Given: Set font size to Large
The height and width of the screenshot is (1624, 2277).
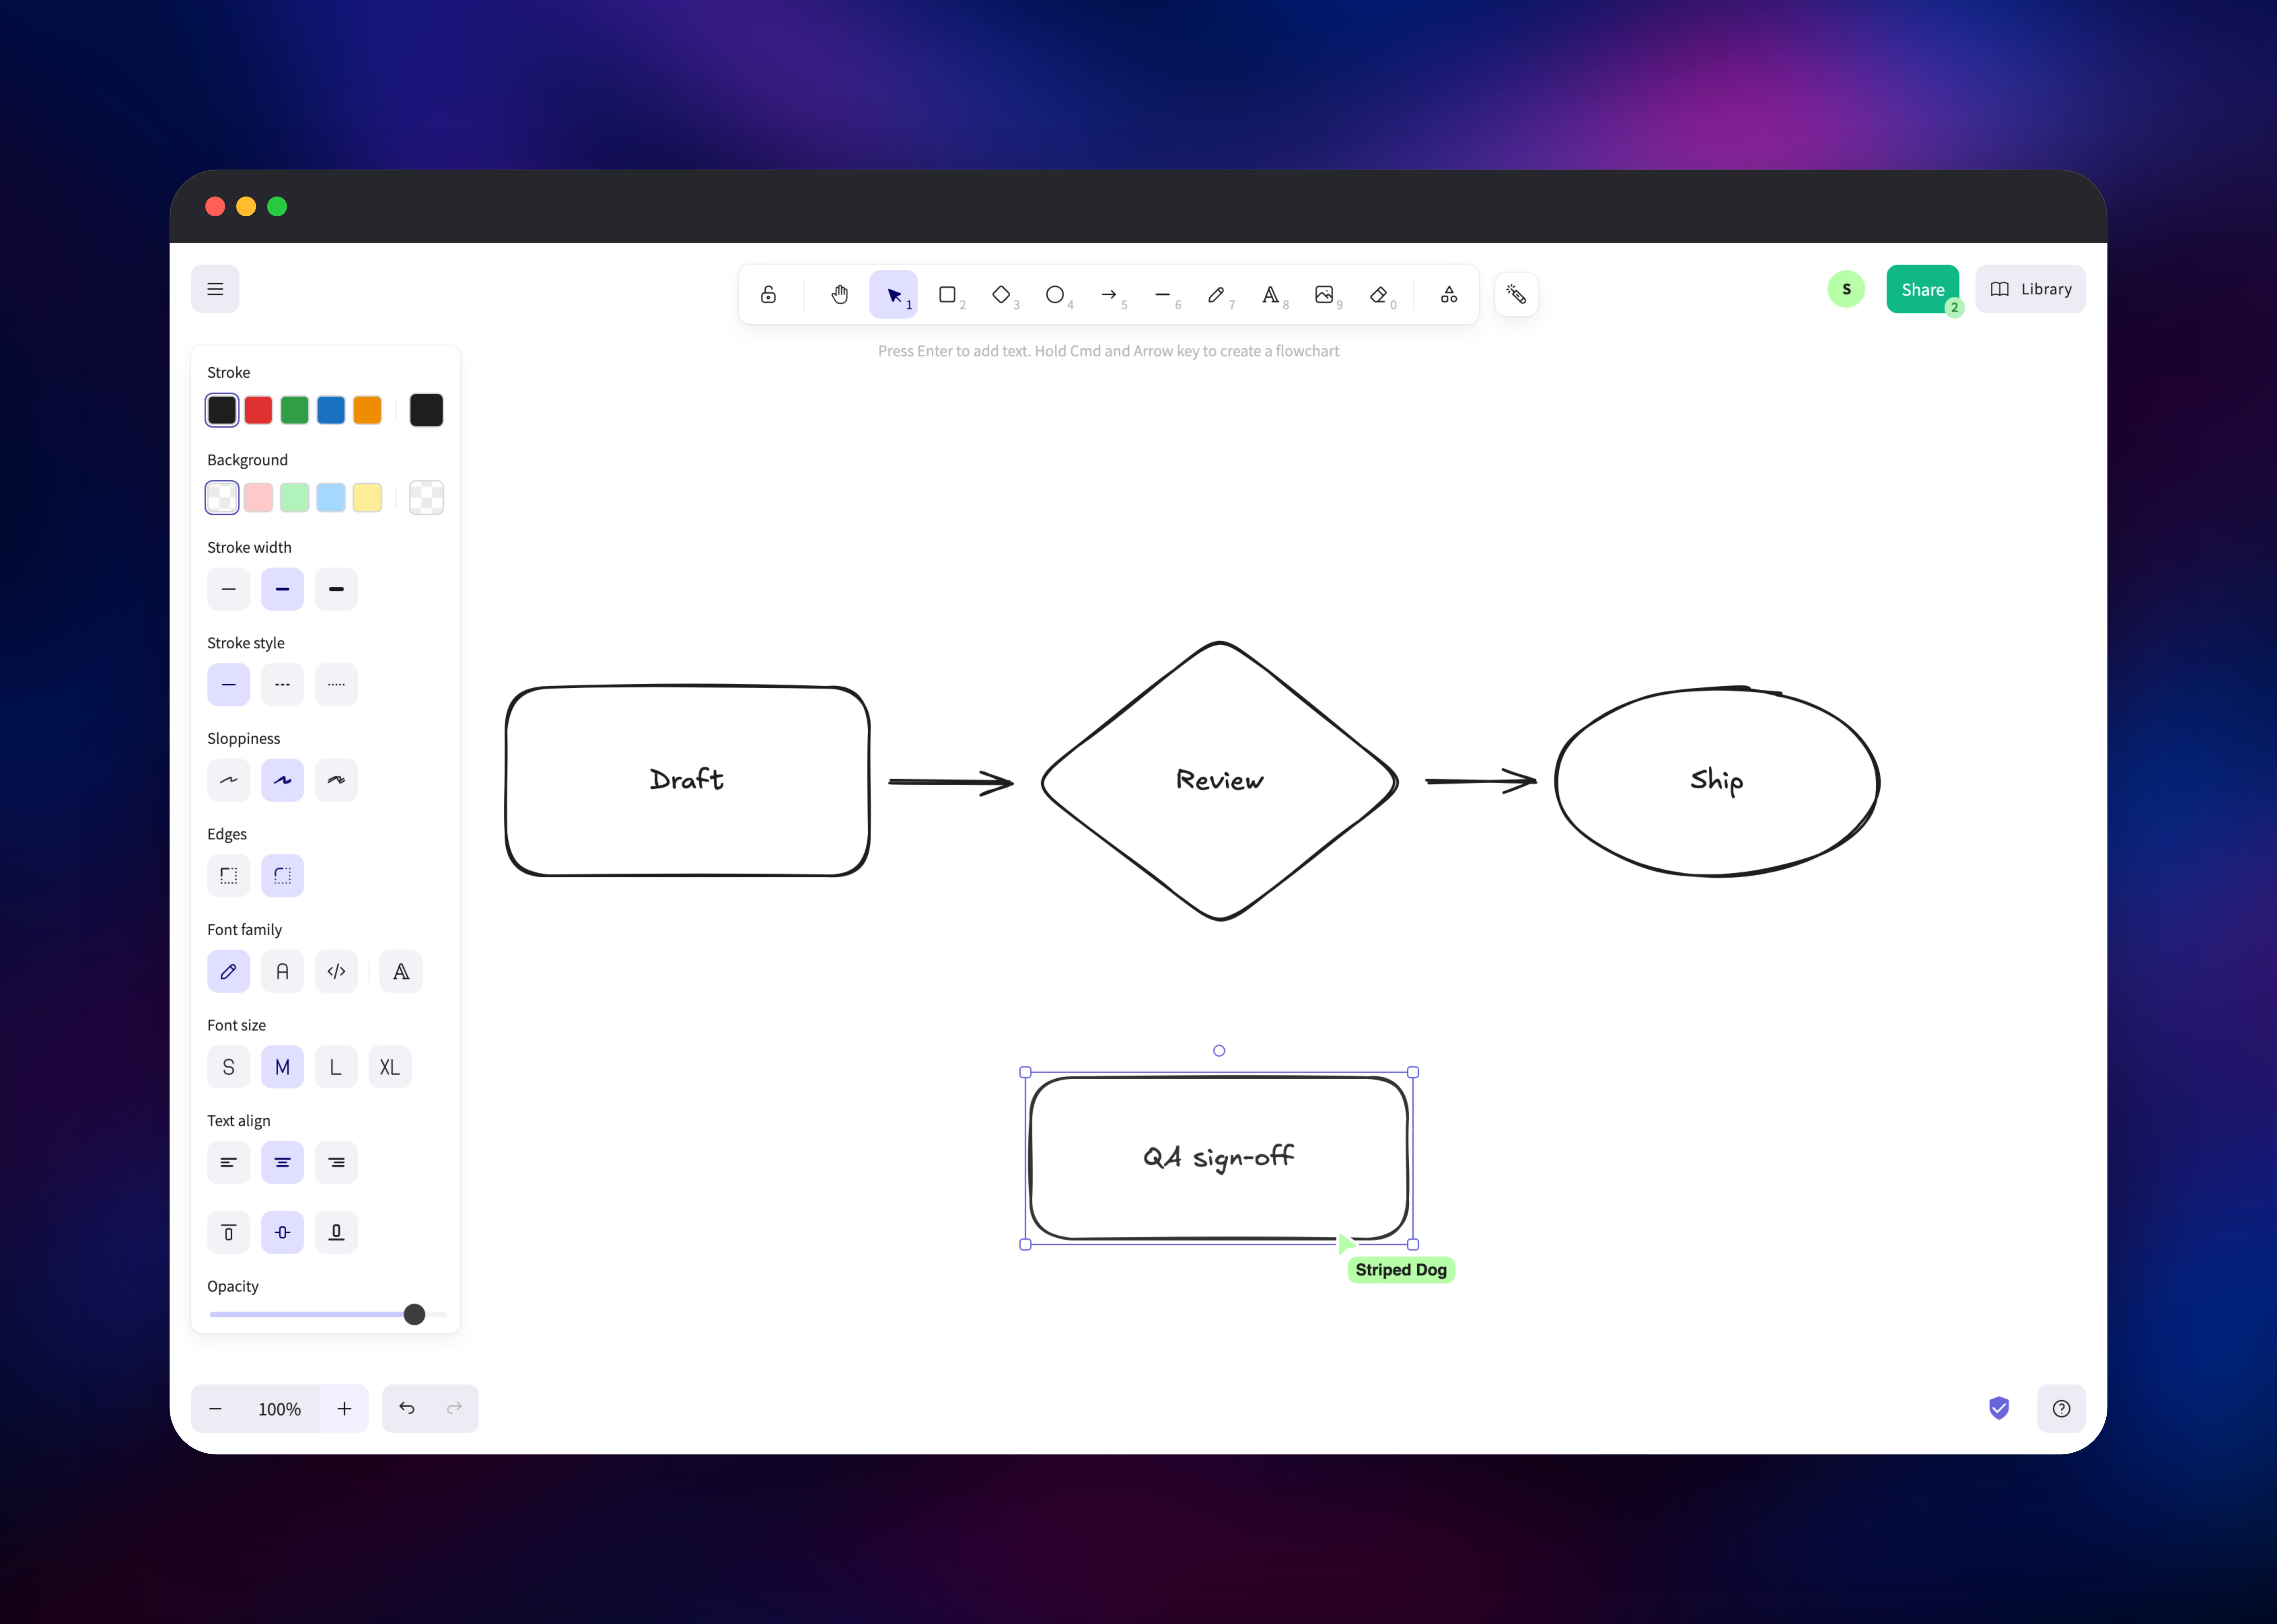Looking at the screenshot, I should click(336, 1067).
